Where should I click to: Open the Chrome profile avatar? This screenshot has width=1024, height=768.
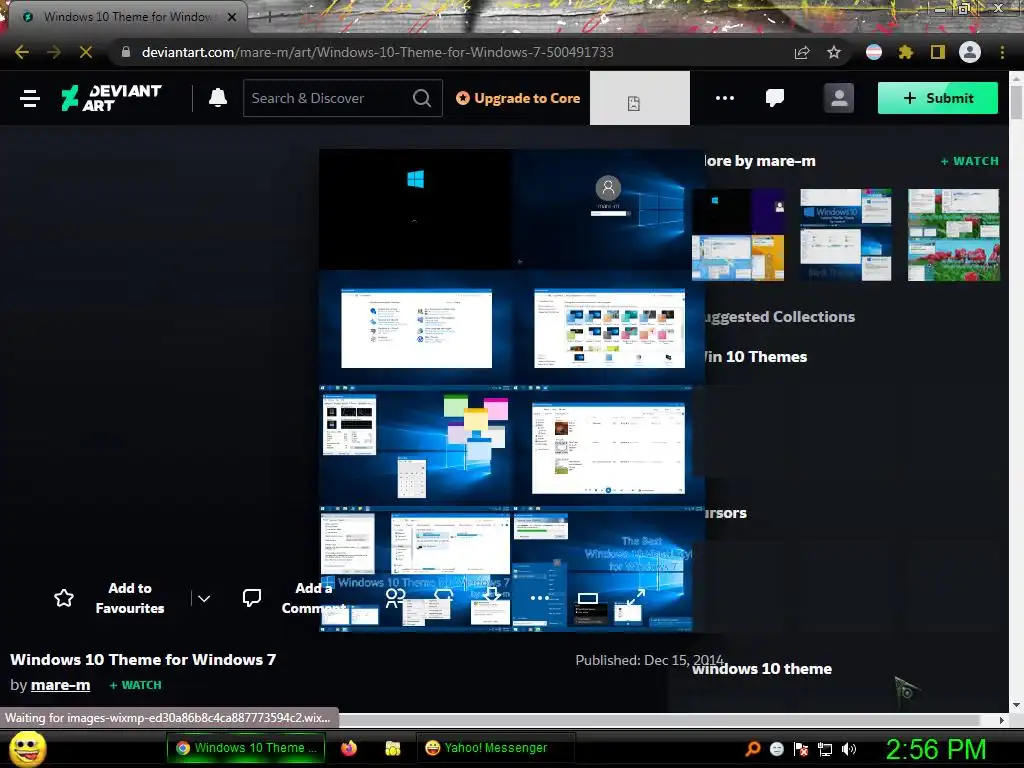point(970,52)
